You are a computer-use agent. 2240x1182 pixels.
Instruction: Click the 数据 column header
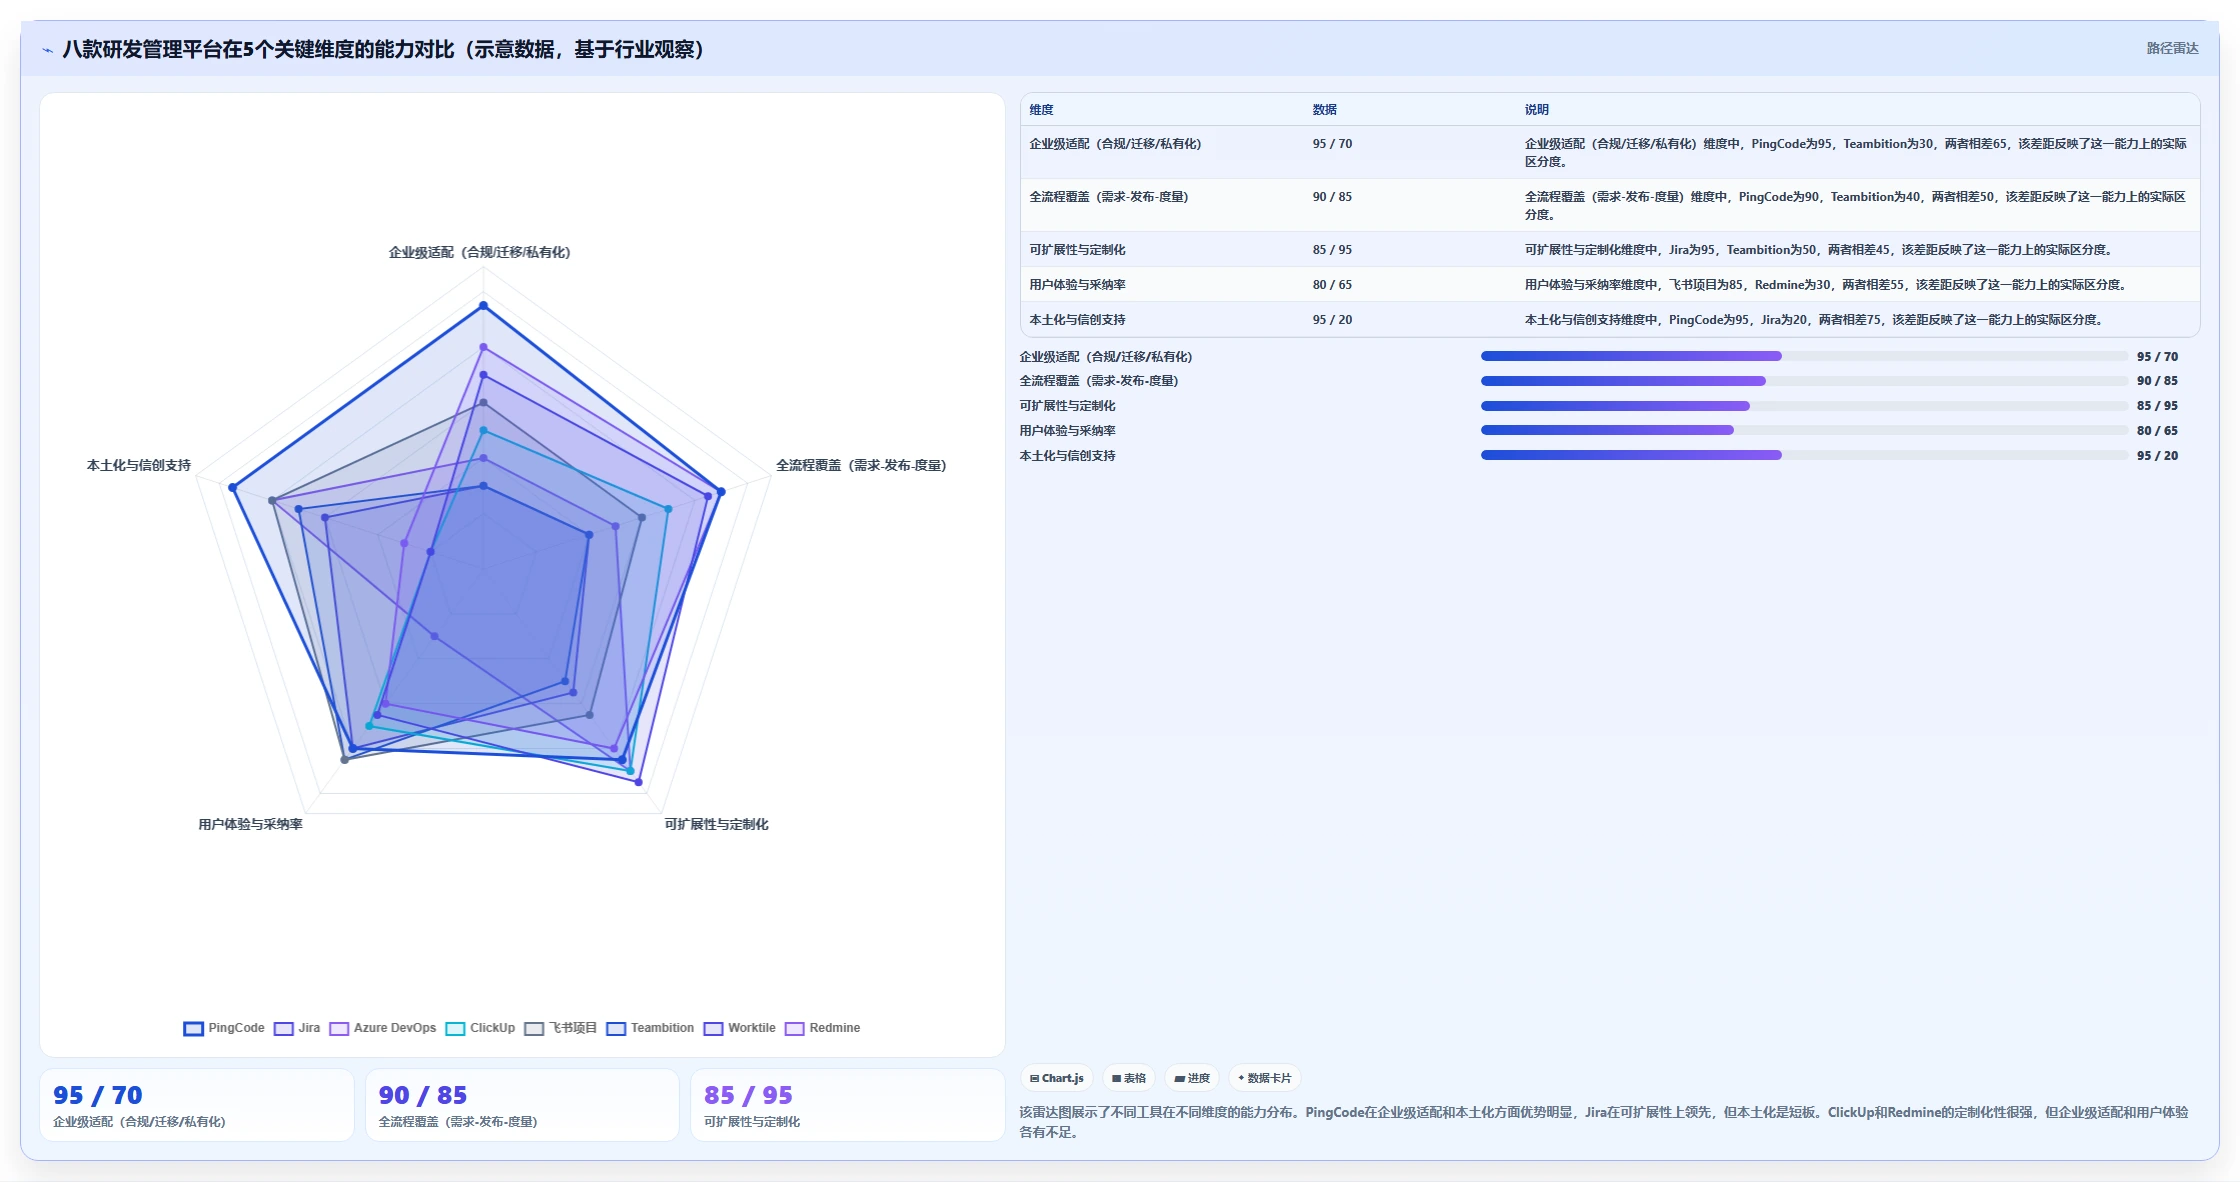click(x=1325, y=110)
